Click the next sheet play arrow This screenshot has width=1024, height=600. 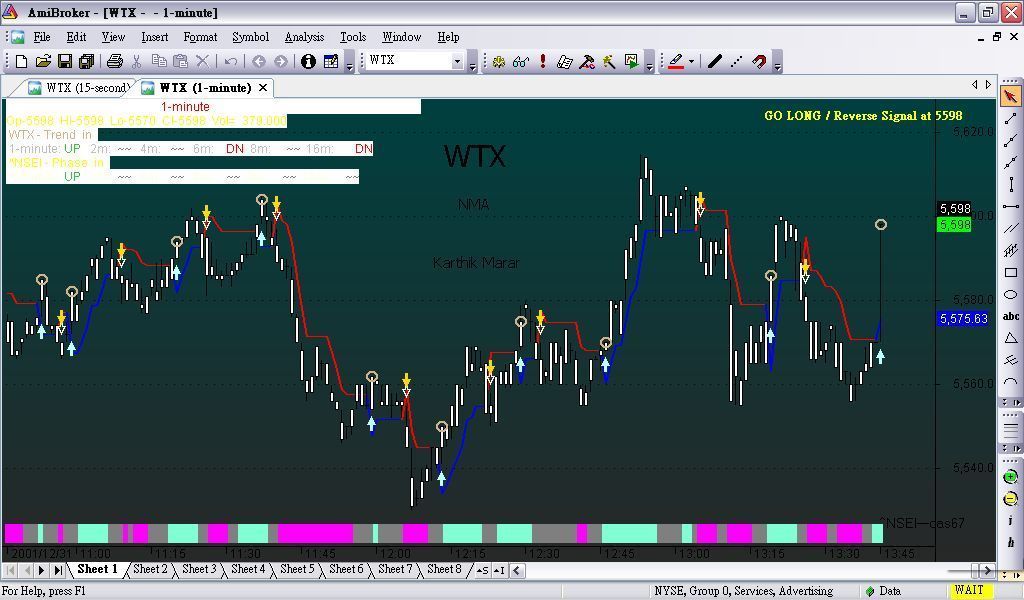click(41, 570)
